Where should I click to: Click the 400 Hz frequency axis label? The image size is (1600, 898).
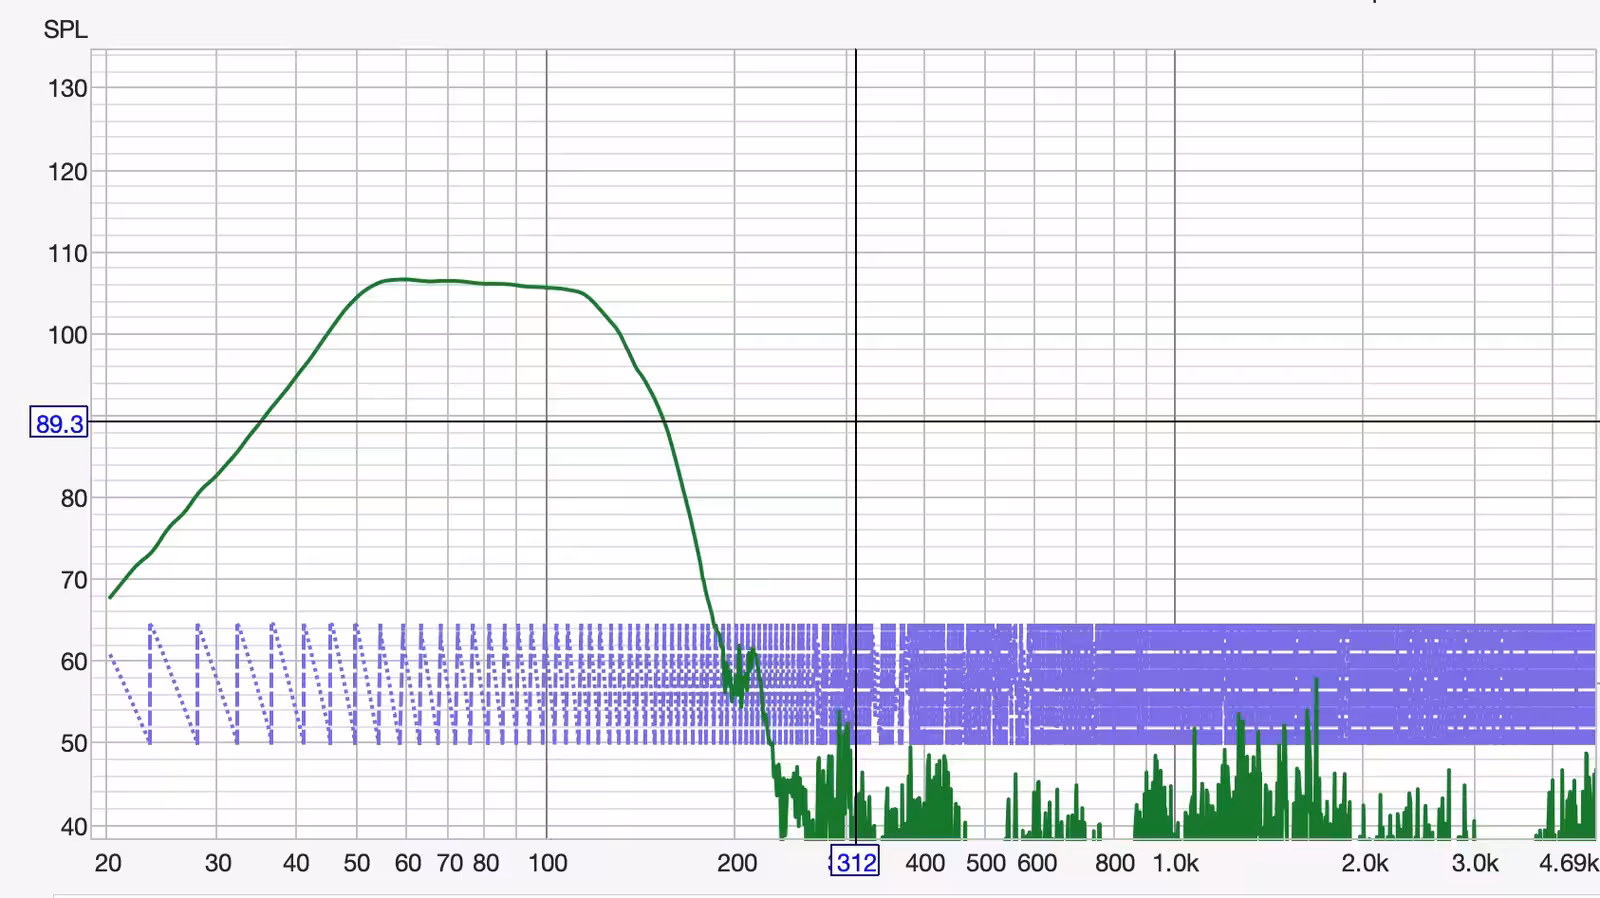pyautogui.click(x=925, y=863)
